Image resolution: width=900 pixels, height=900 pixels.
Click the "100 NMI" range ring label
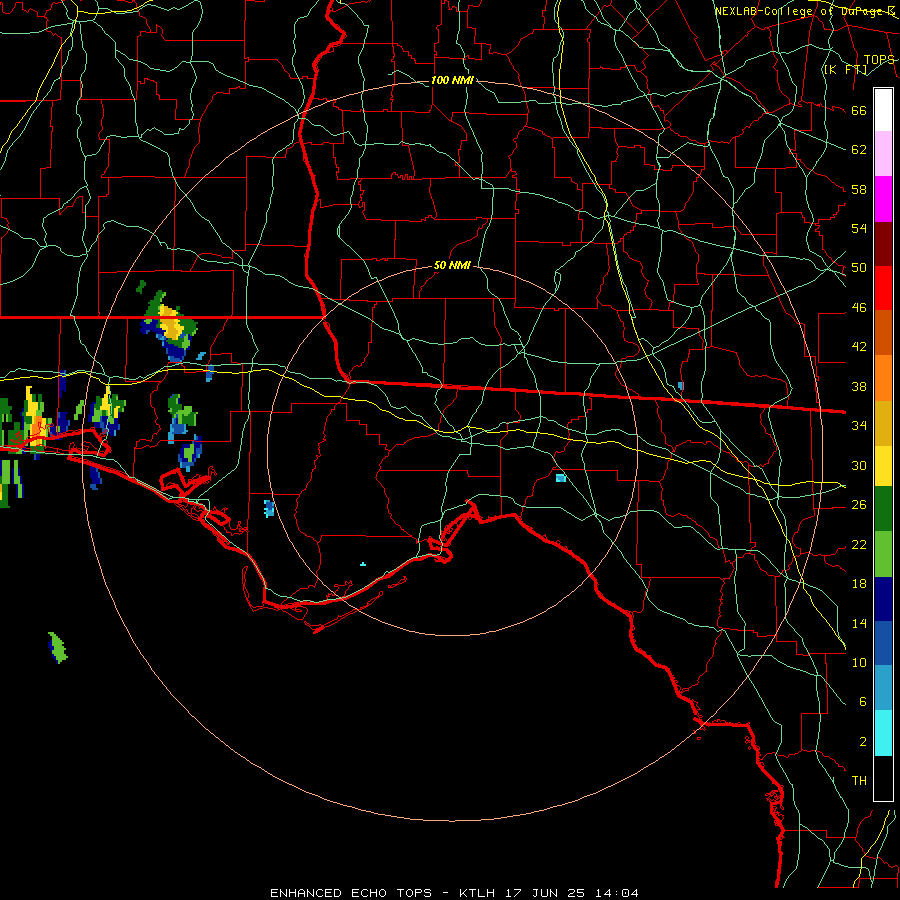(x=452, y=80)
